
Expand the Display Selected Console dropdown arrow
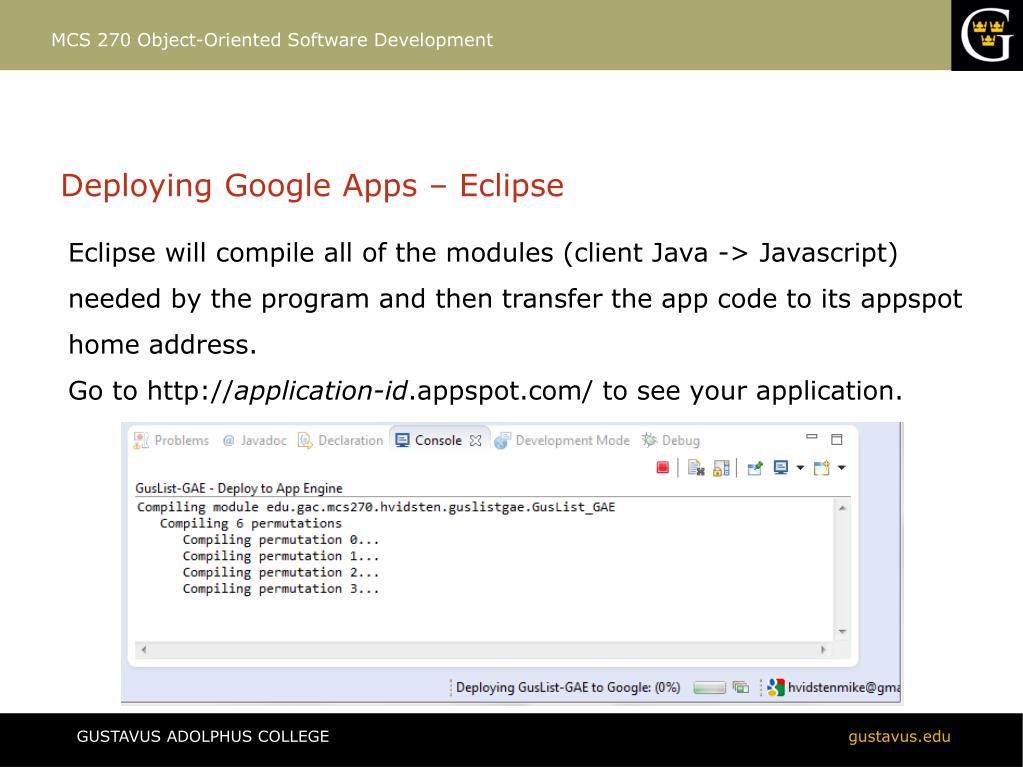click(800, 468)
